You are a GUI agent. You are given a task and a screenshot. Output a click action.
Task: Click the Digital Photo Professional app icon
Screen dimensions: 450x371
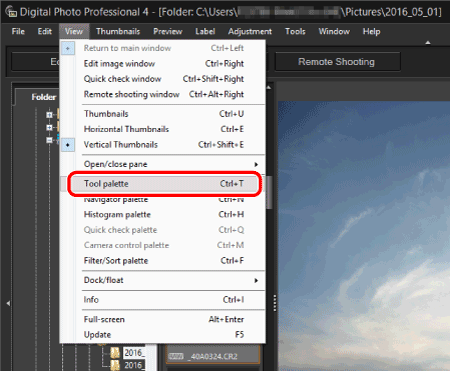(x=11, y=12)
